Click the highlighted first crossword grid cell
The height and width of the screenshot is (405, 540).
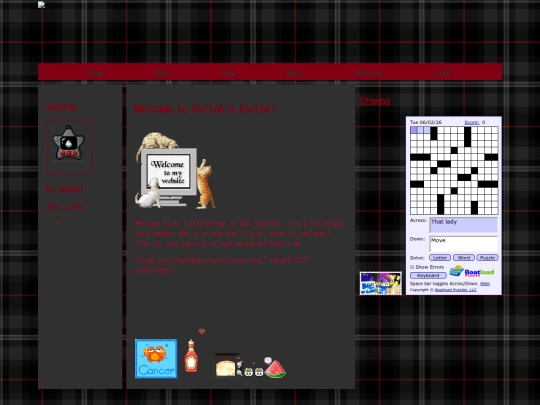click(414, 130)
